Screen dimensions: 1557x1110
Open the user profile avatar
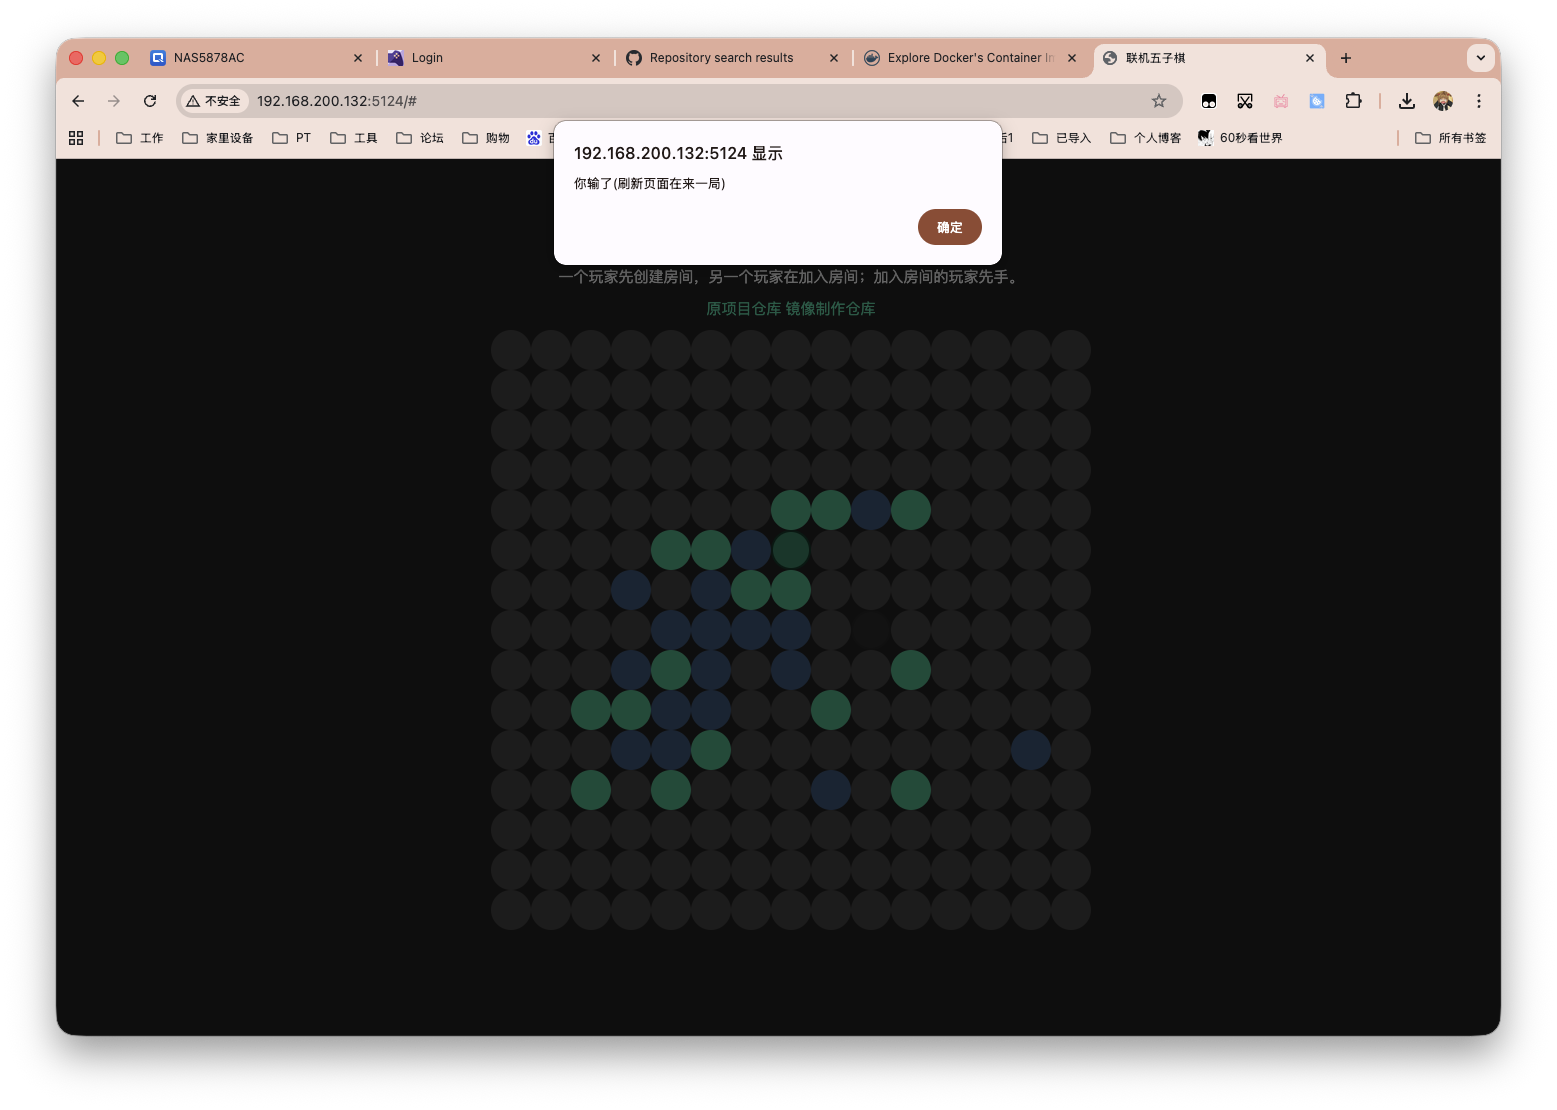[x=1442, y=101]
